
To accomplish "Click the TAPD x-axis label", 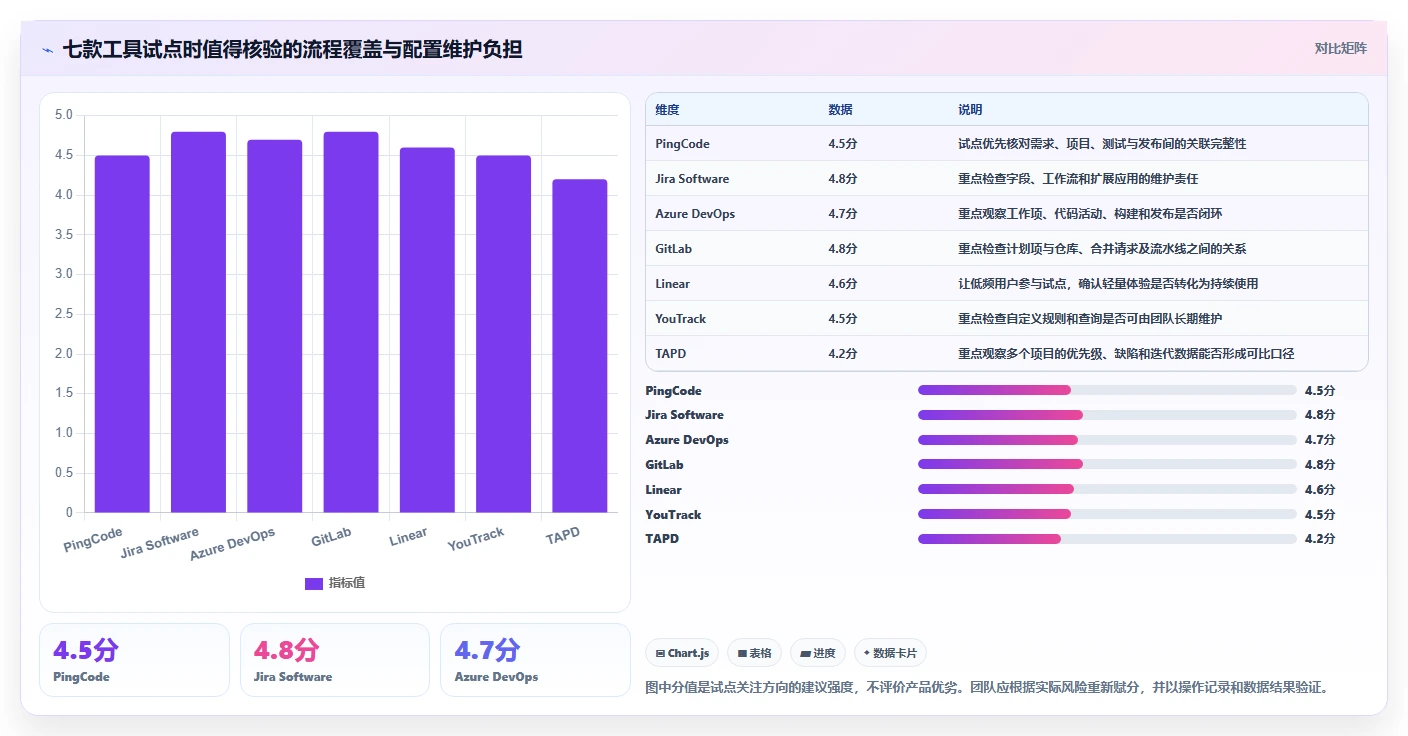I will (562, 536).
